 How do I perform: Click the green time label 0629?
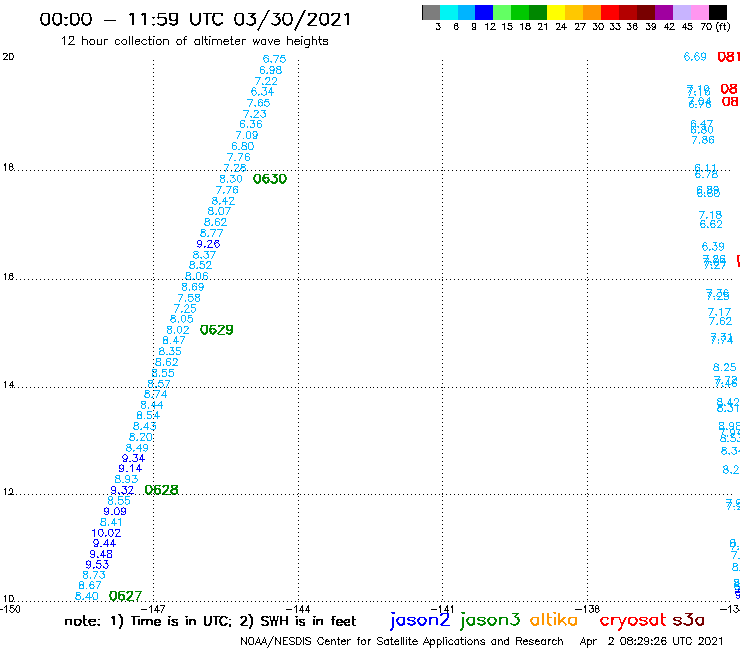pos(217,330)
